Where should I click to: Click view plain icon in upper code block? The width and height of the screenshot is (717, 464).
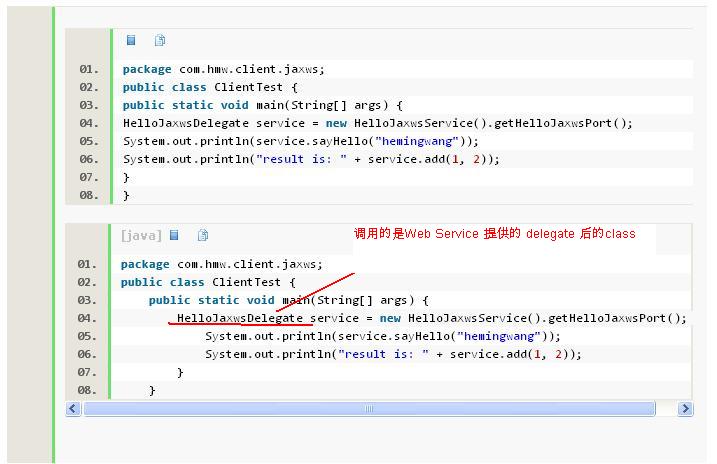click(131, 40)
